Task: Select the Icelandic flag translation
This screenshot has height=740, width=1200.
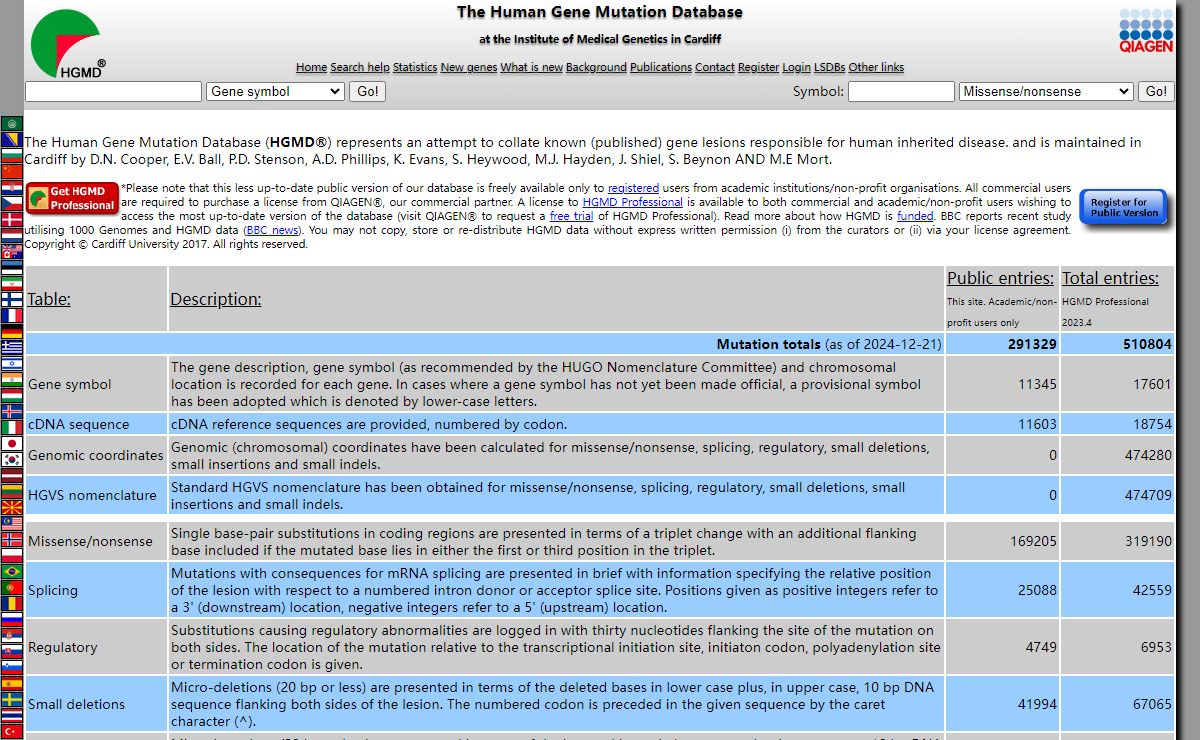Action: [12, 411]
